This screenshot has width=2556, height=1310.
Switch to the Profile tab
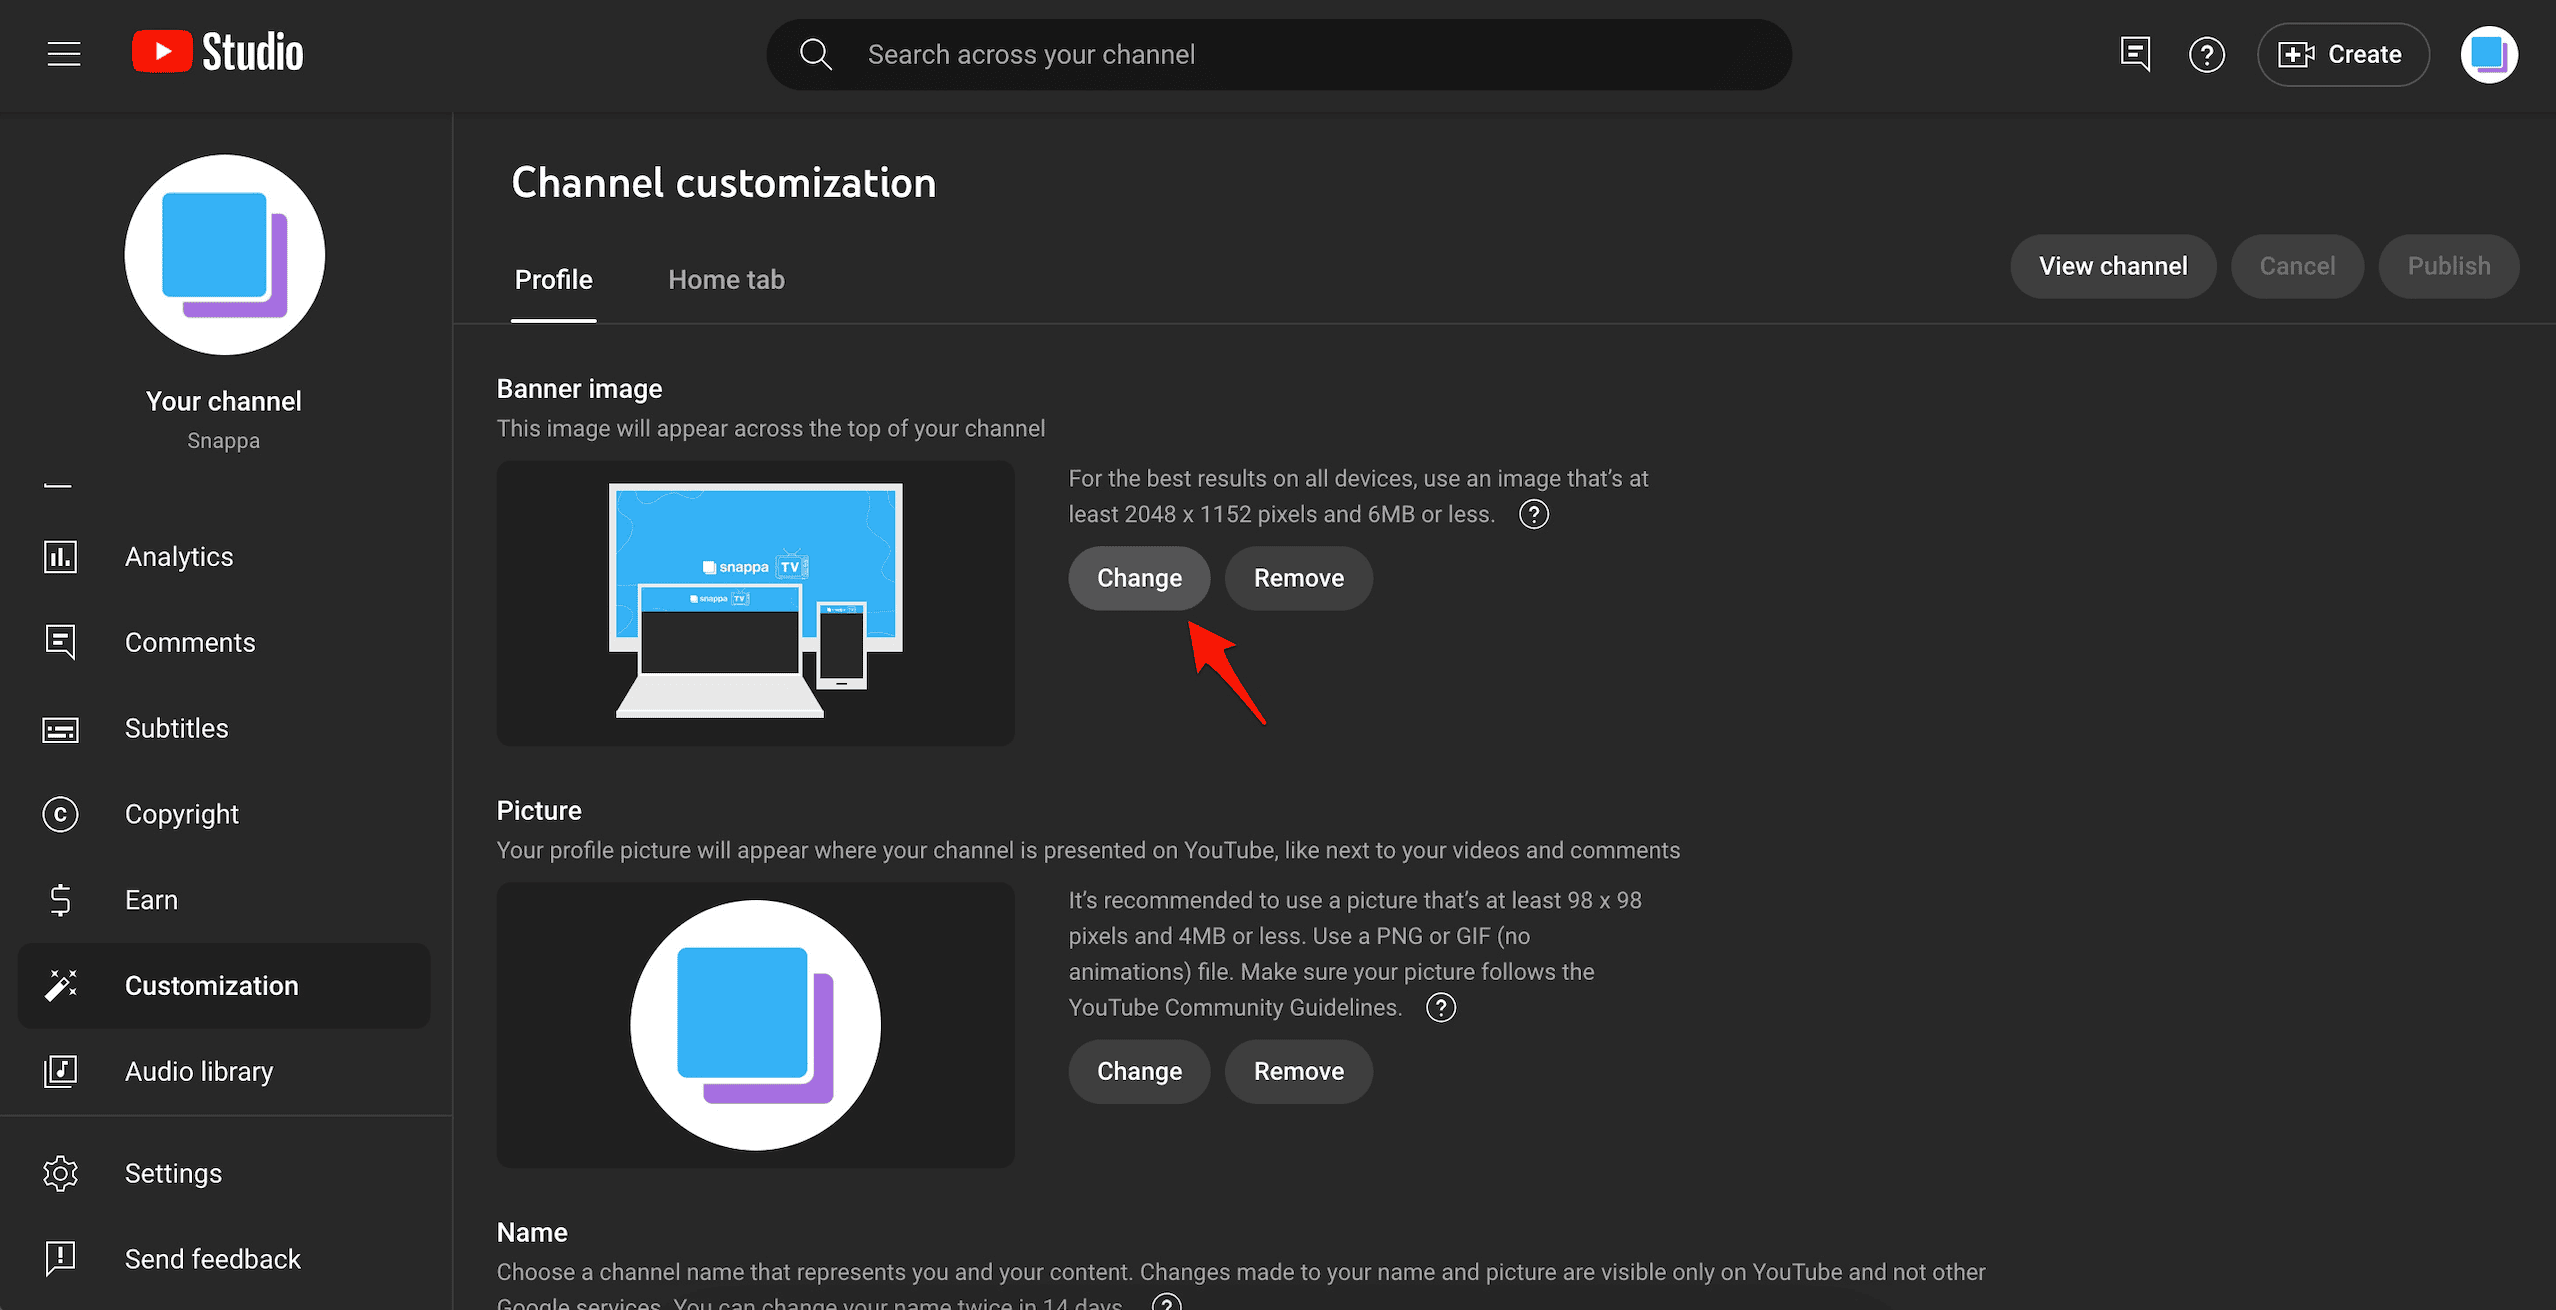(x=553, y=279)
